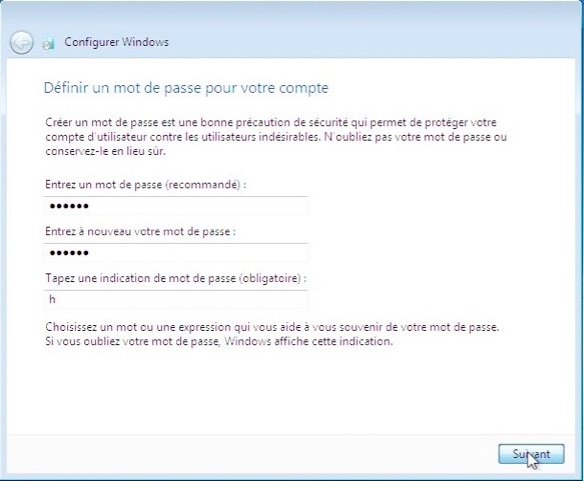Image resolution: width=584 pixels, height=481 pixels.
Task: Place cursor after the letter 'h' in hint
Action: [x=56, y=299]
